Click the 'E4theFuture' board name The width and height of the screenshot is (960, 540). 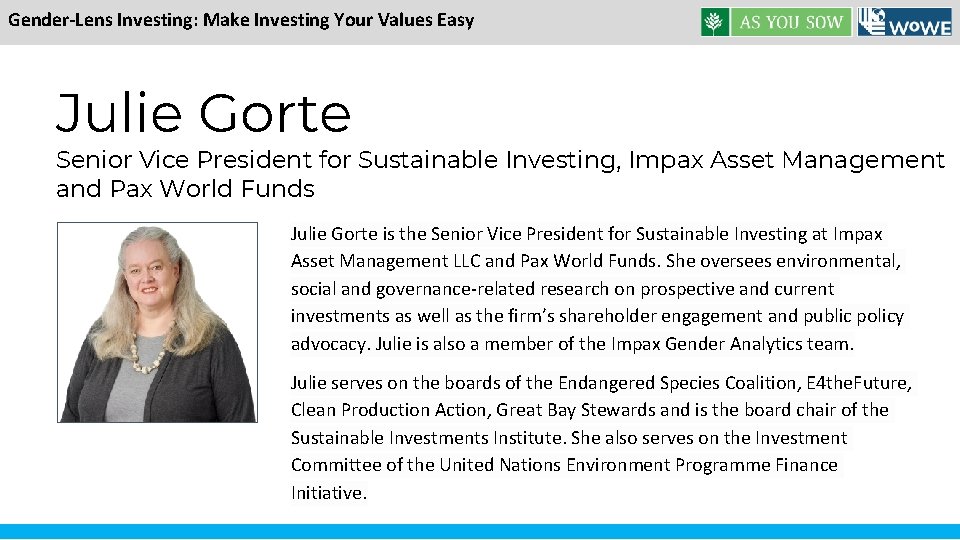click(857, 383)
